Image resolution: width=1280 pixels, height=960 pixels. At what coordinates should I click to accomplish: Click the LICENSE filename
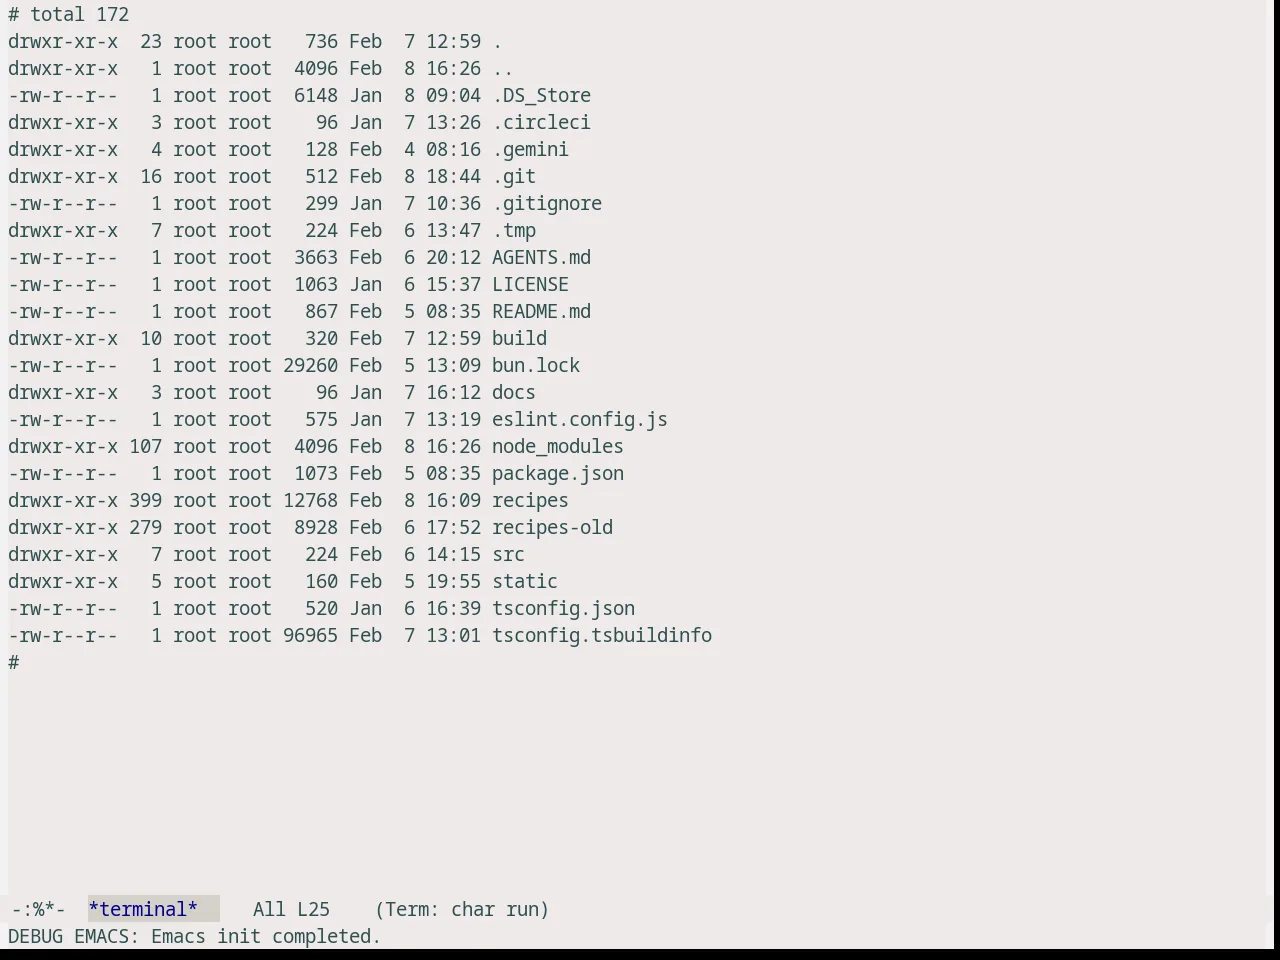click(530, 285)
